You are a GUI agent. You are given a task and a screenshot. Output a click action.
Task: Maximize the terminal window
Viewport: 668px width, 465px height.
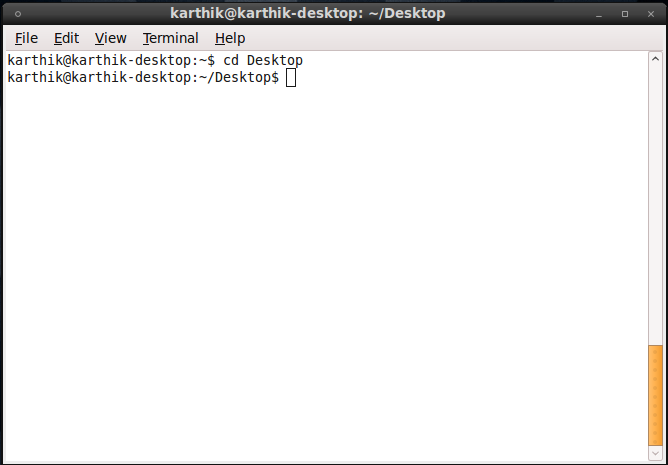click(x=625, y=14)
